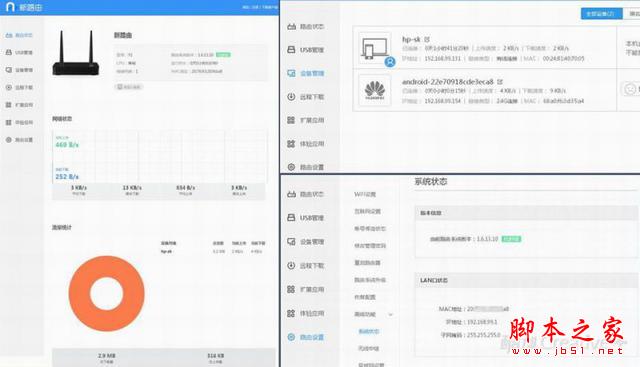Click the black router picture
Screen dimensions: 640x367
coord(76,53)
